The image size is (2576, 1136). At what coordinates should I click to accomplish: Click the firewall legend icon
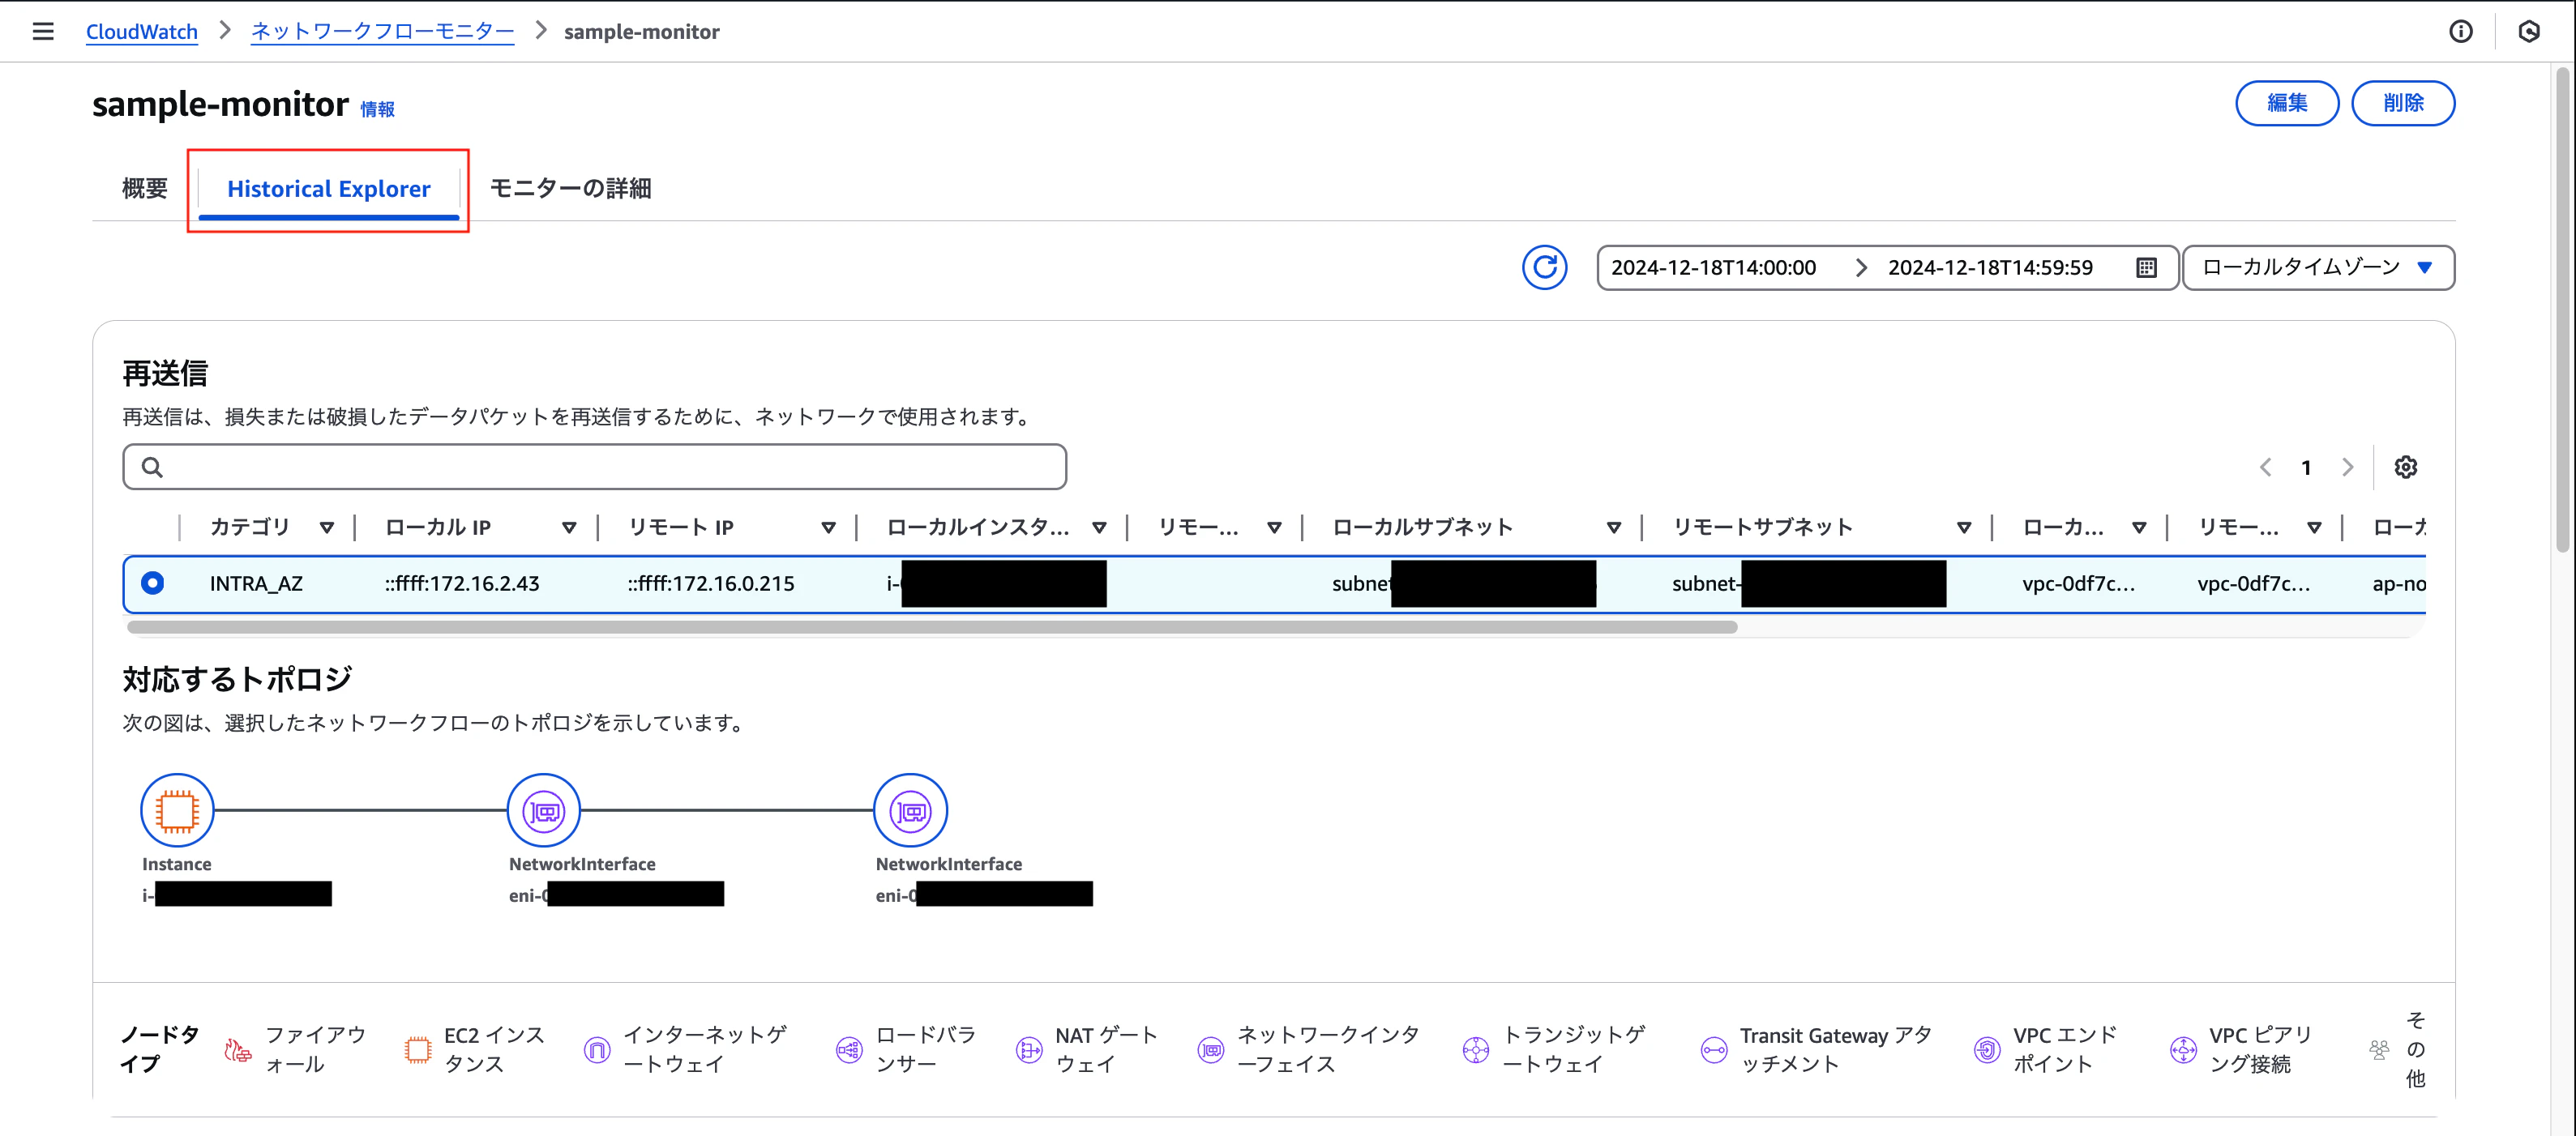tap(238, 1049)
